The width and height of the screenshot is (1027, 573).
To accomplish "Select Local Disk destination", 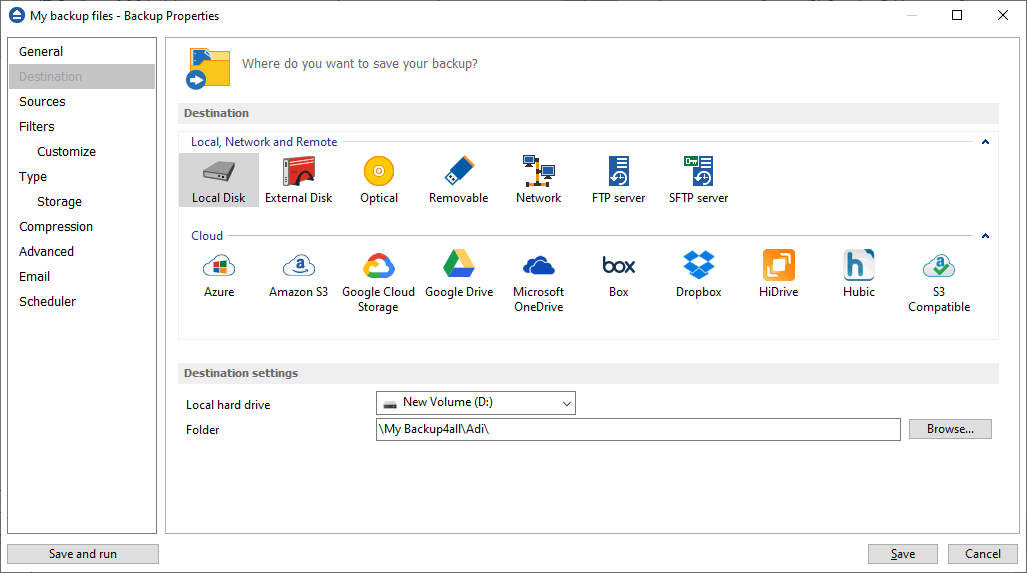I will pyautogui.click(x=219, y=180).
